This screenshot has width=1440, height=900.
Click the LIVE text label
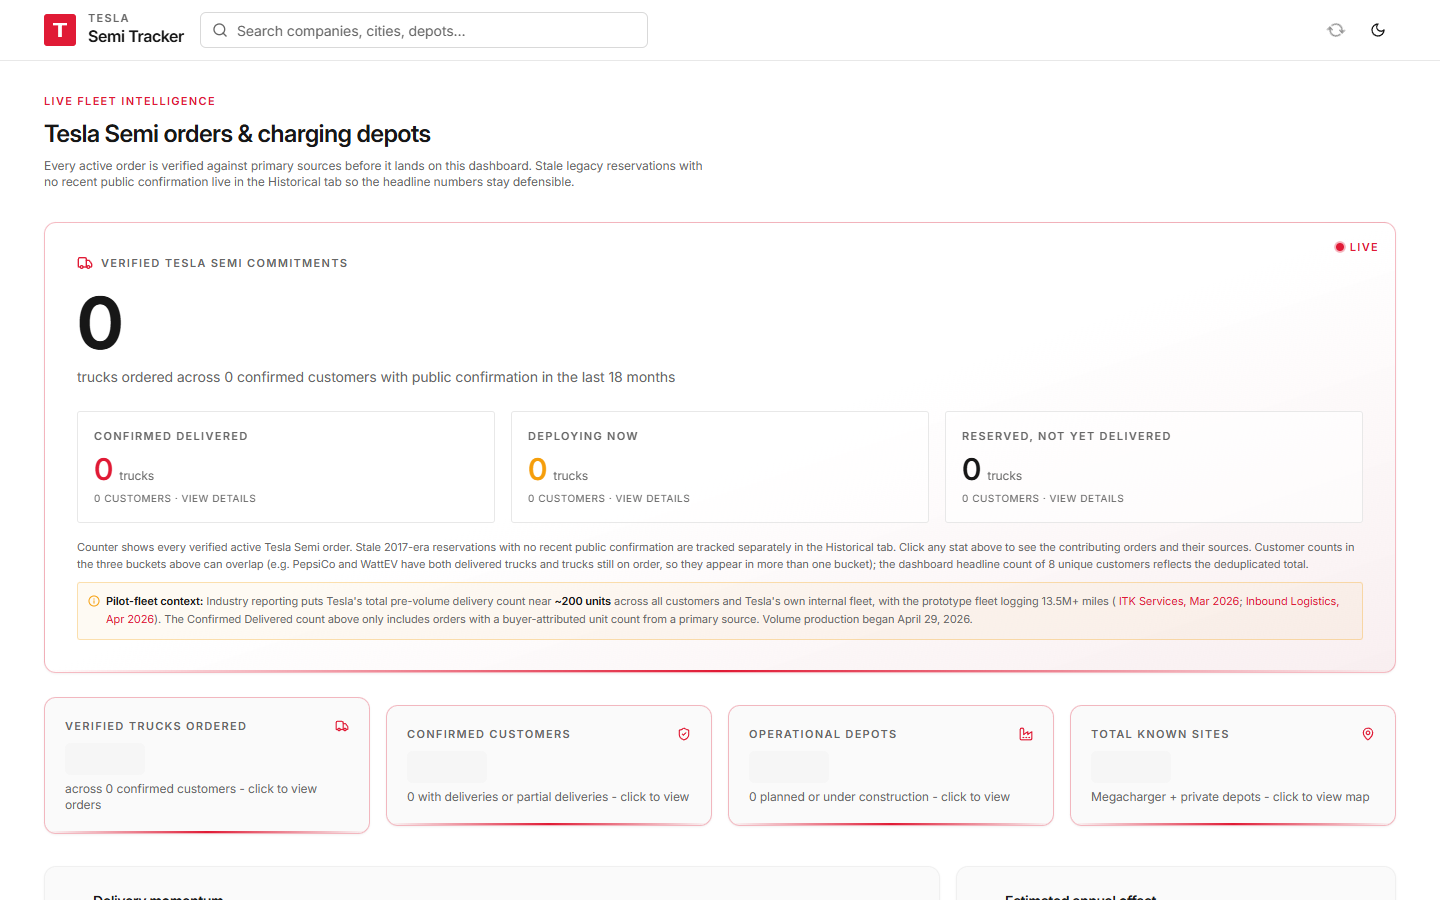pos(1364,247)
